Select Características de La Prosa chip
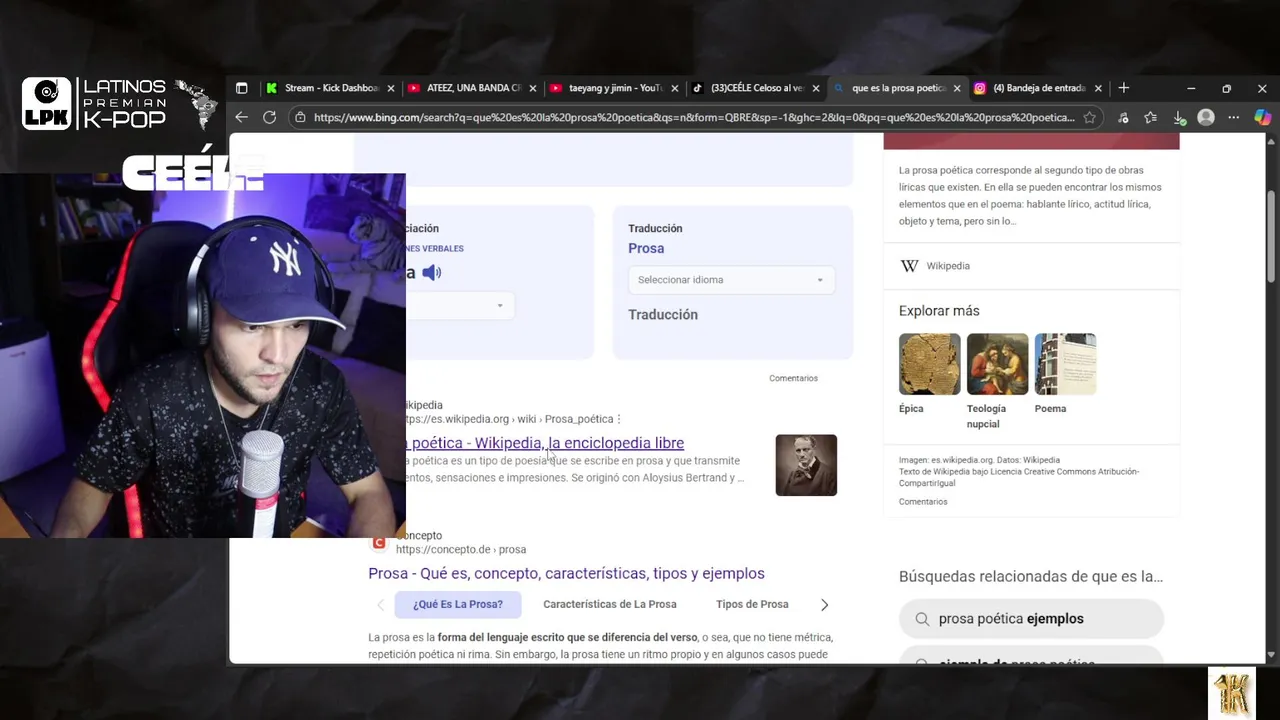Screen dimensions: 1280x720 pyautogui.click(x=610, y=604)
